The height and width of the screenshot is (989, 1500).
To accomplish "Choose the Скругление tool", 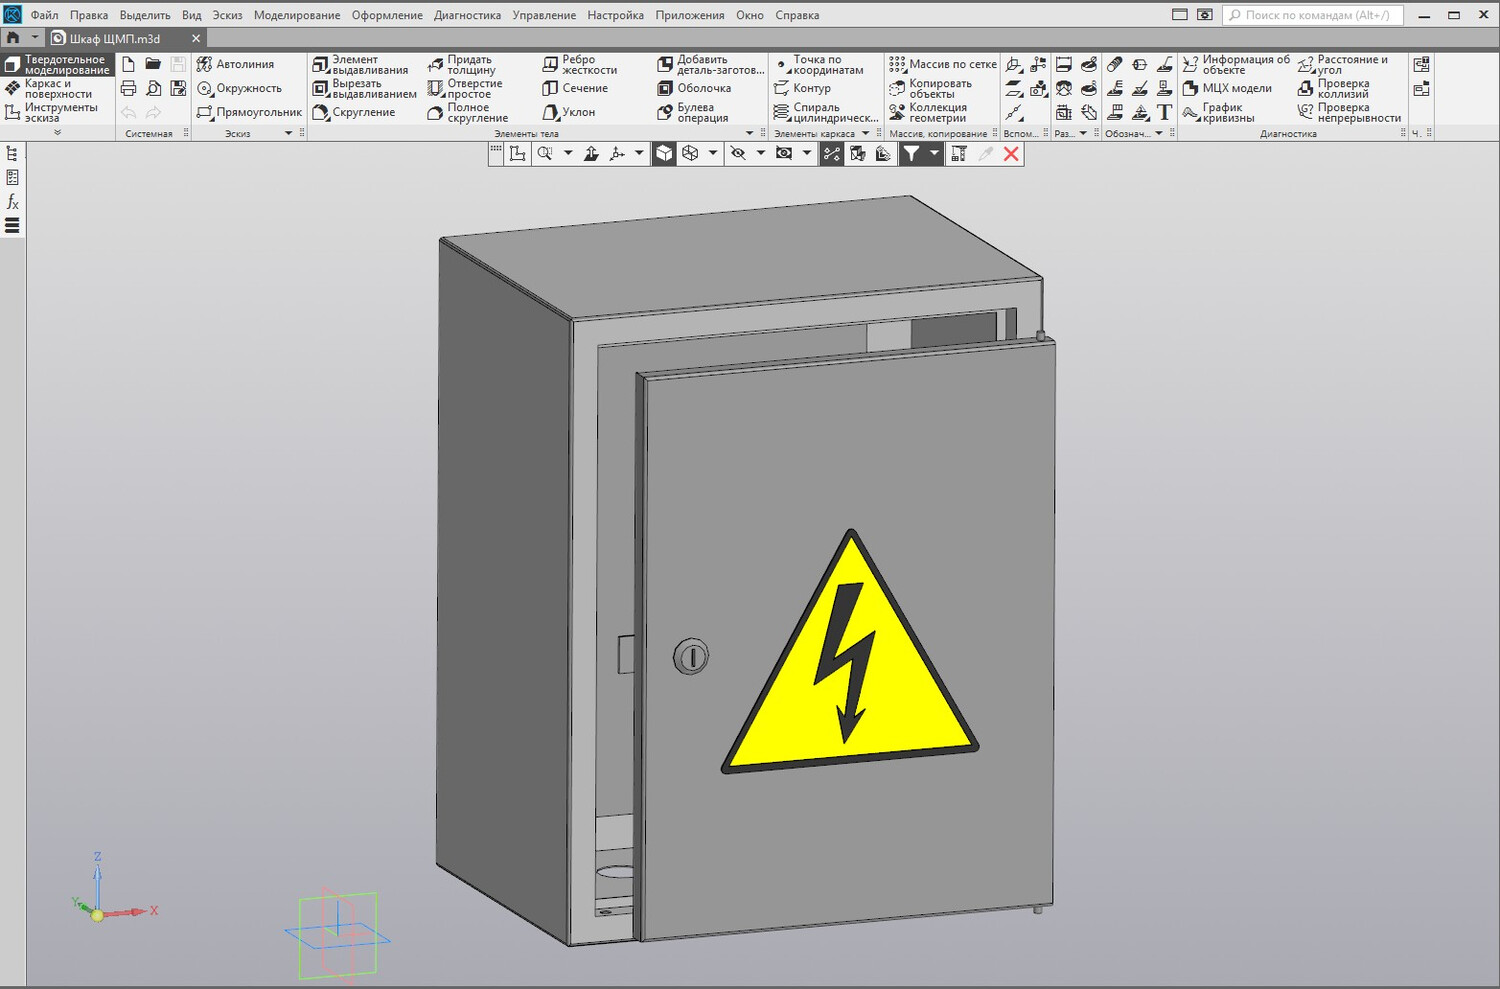I will coord(354,112).
